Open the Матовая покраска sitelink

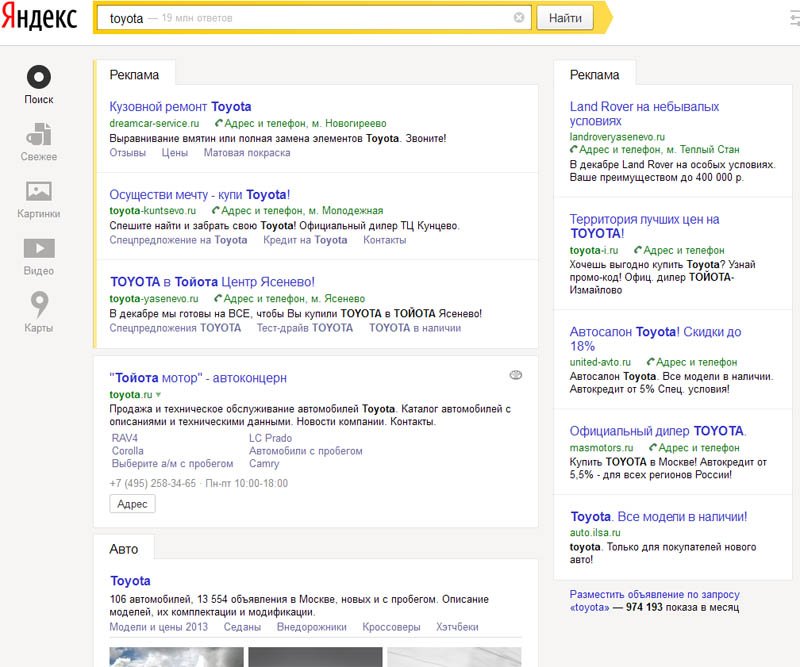[x=247, y=153]
